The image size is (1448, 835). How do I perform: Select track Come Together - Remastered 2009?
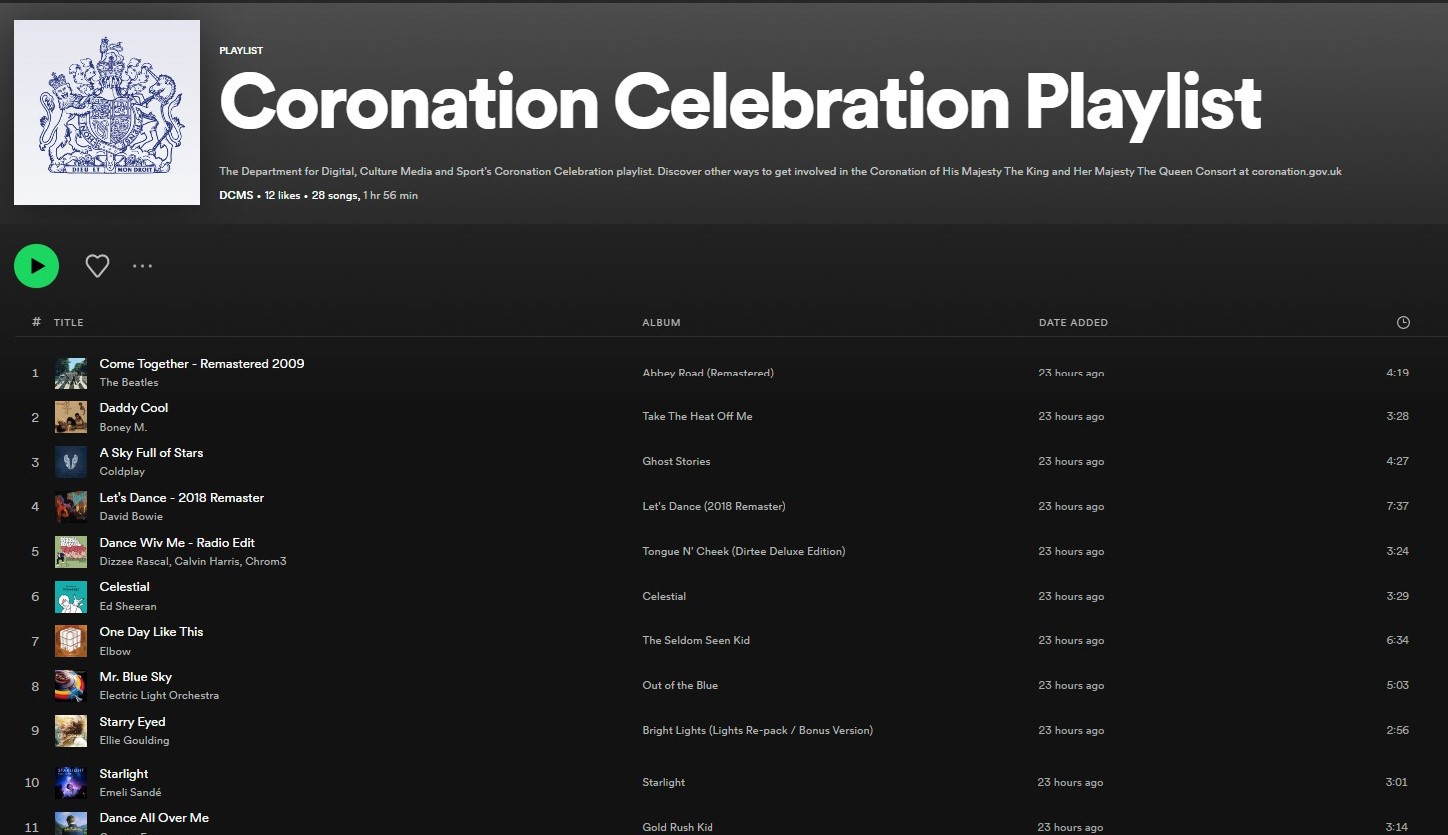point(202,364)
